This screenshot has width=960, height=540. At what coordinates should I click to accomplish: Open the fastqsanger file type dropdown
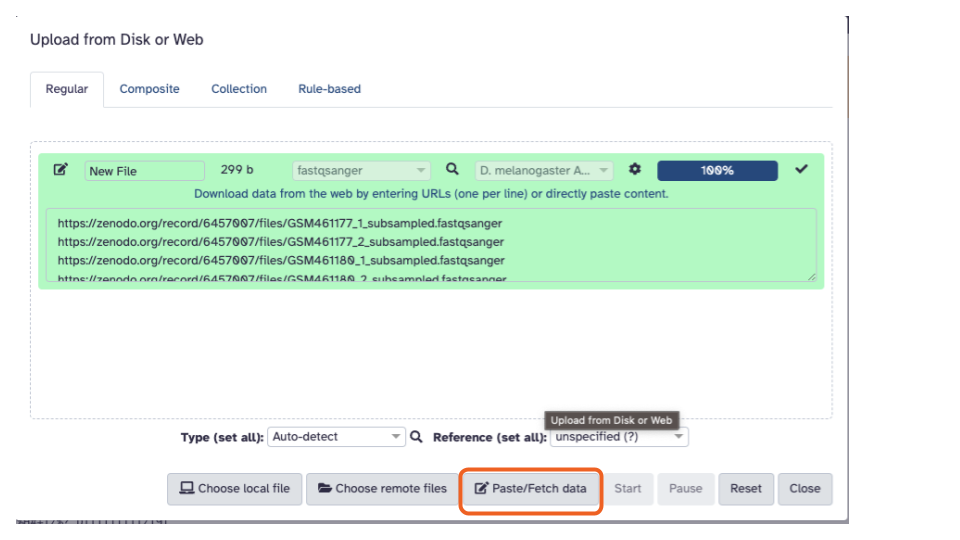click(x=361, y=171)
